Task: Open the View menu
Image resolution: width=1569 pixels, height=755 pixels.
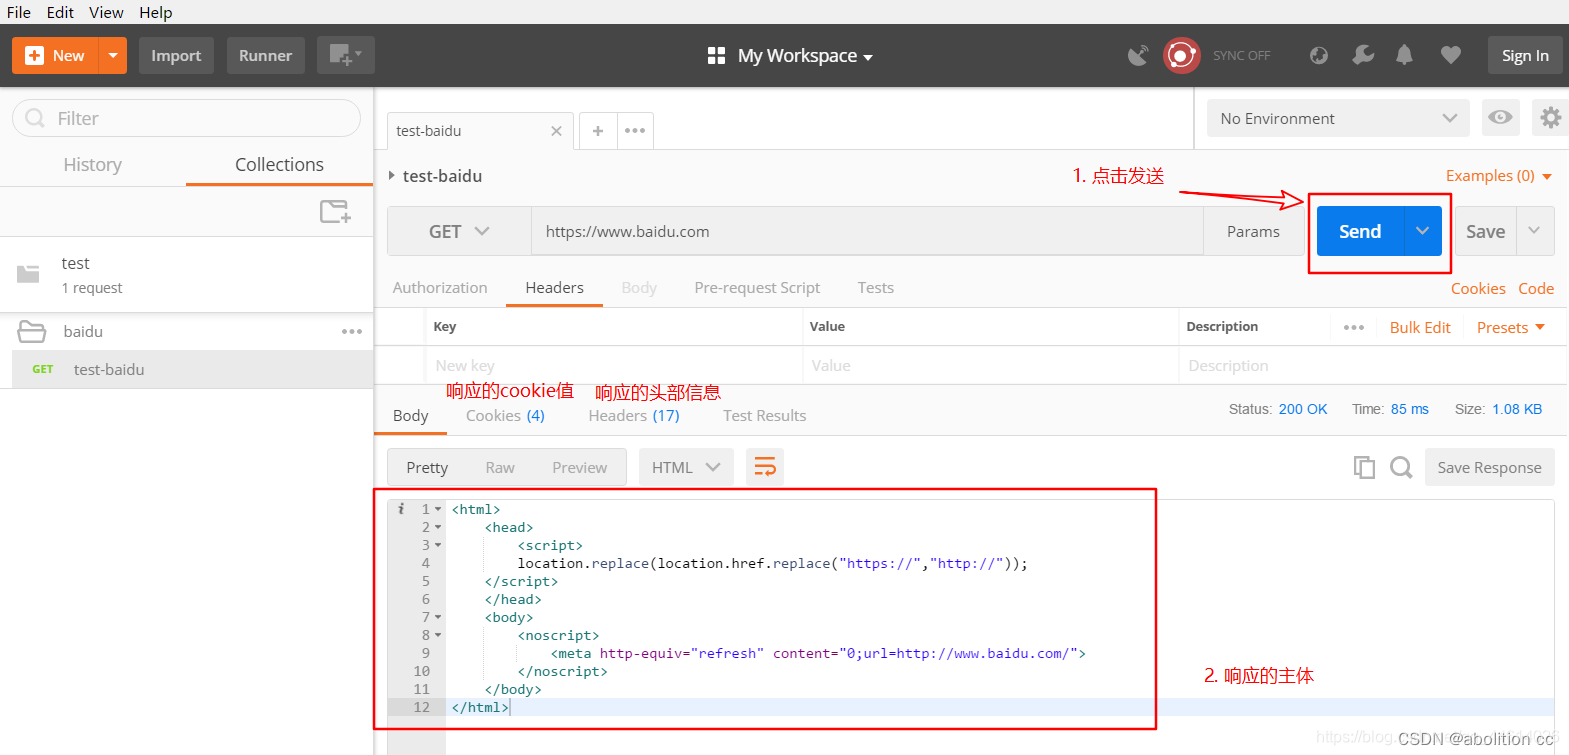Action: coord(106,12)
